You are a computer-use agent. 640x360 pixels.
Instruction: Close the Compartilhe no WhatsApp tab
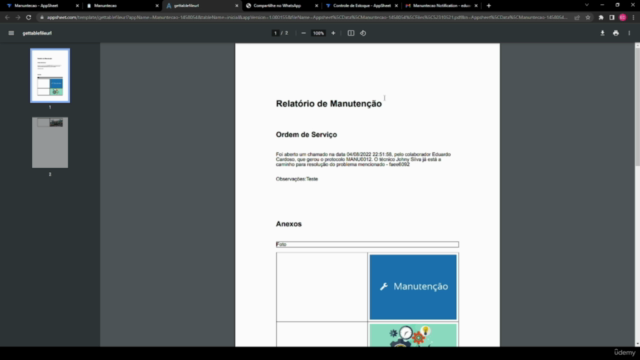316,6
